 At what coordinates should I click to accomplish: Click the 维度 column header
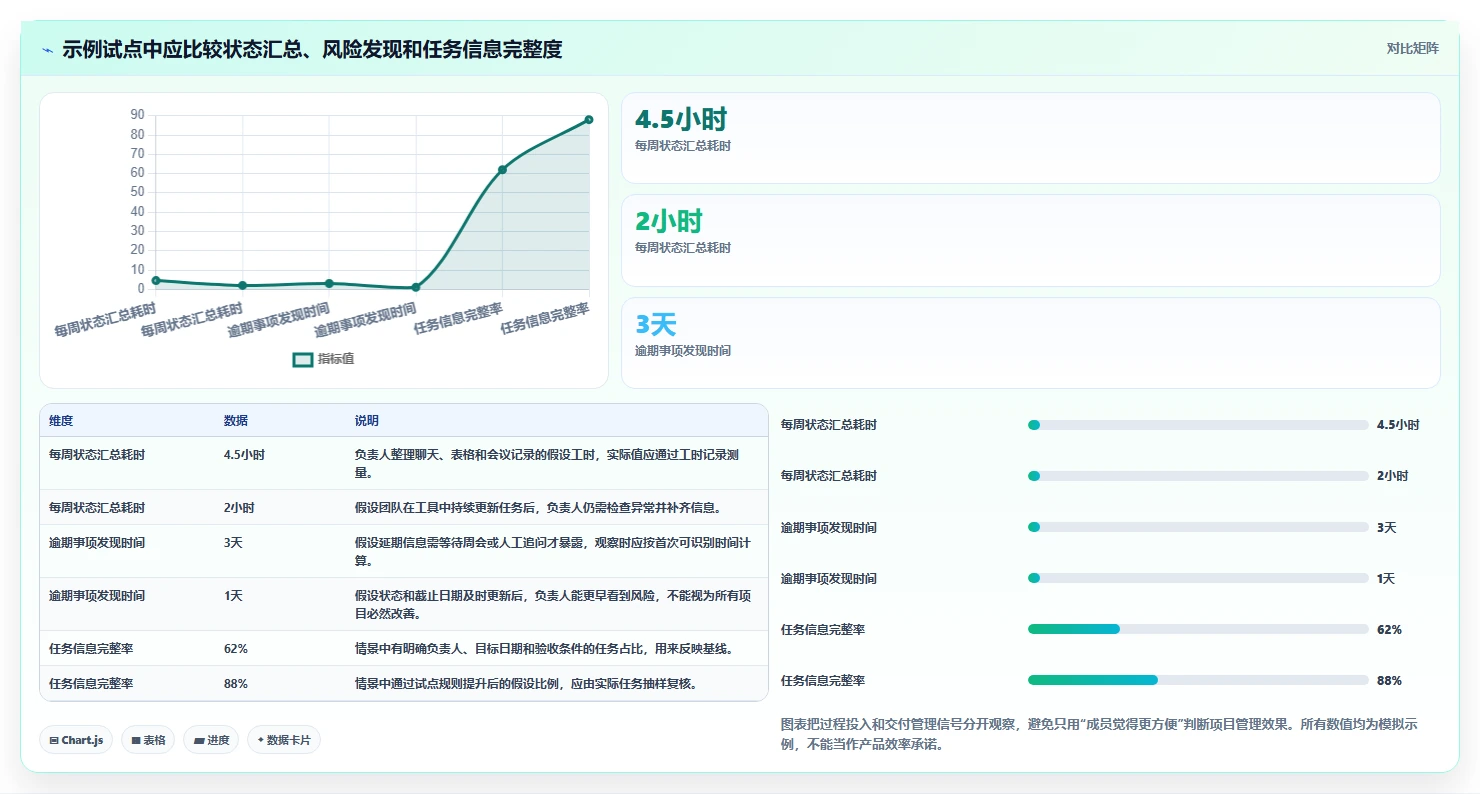click(61, 421)
